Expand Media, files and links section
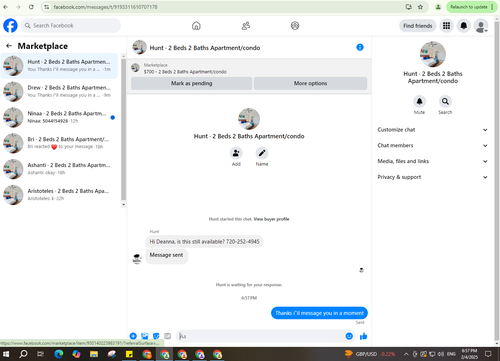This screenshot has height=361, width=500. point(433,161)
